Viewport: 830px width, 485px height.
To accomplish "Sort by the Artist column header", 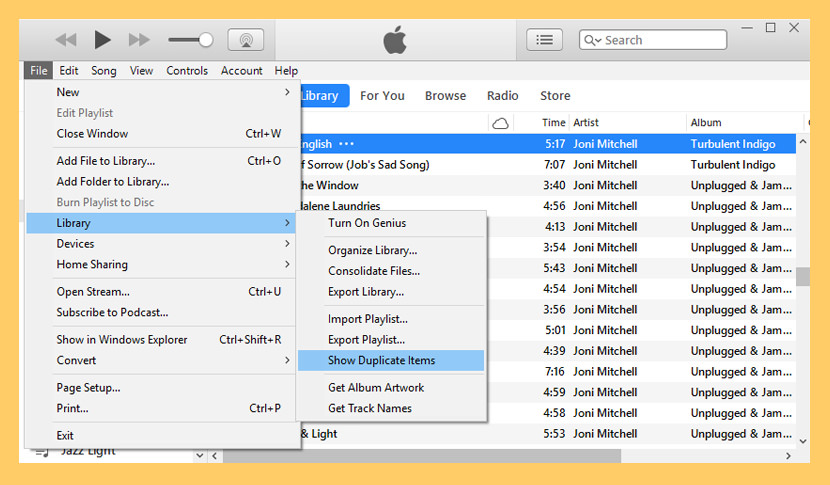I will pos(585,123).
